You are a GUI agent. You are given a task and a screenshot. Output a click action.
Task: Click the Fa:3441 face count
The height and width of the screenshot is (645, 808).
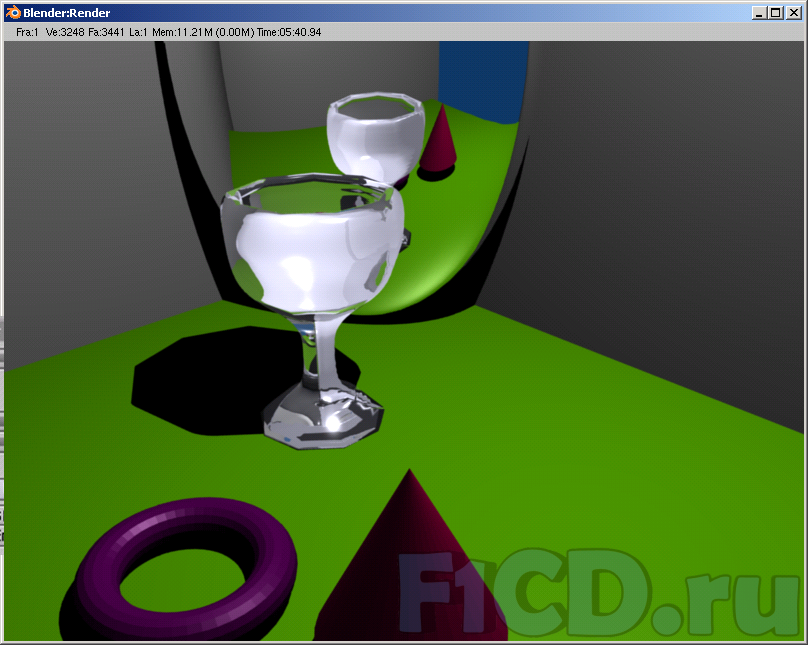pos(106,32)
